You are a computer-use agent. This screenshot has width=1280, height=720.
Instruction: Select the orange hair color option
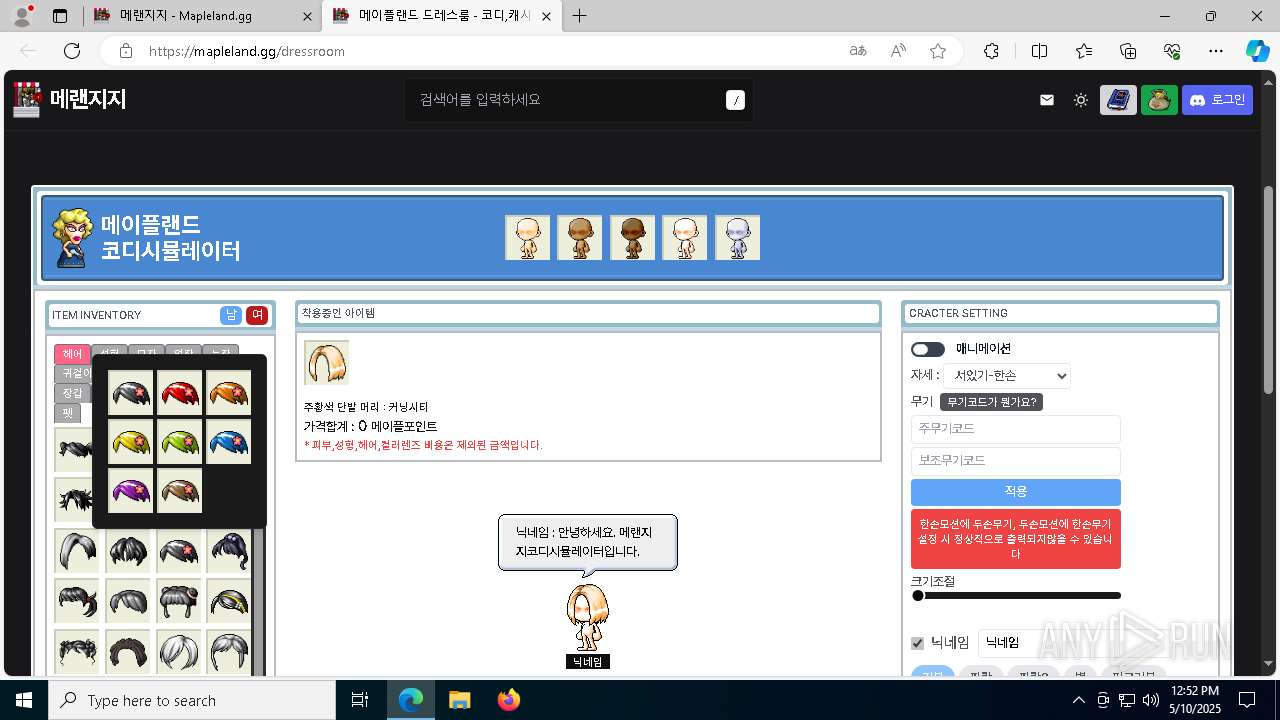[x=228, y=393]
